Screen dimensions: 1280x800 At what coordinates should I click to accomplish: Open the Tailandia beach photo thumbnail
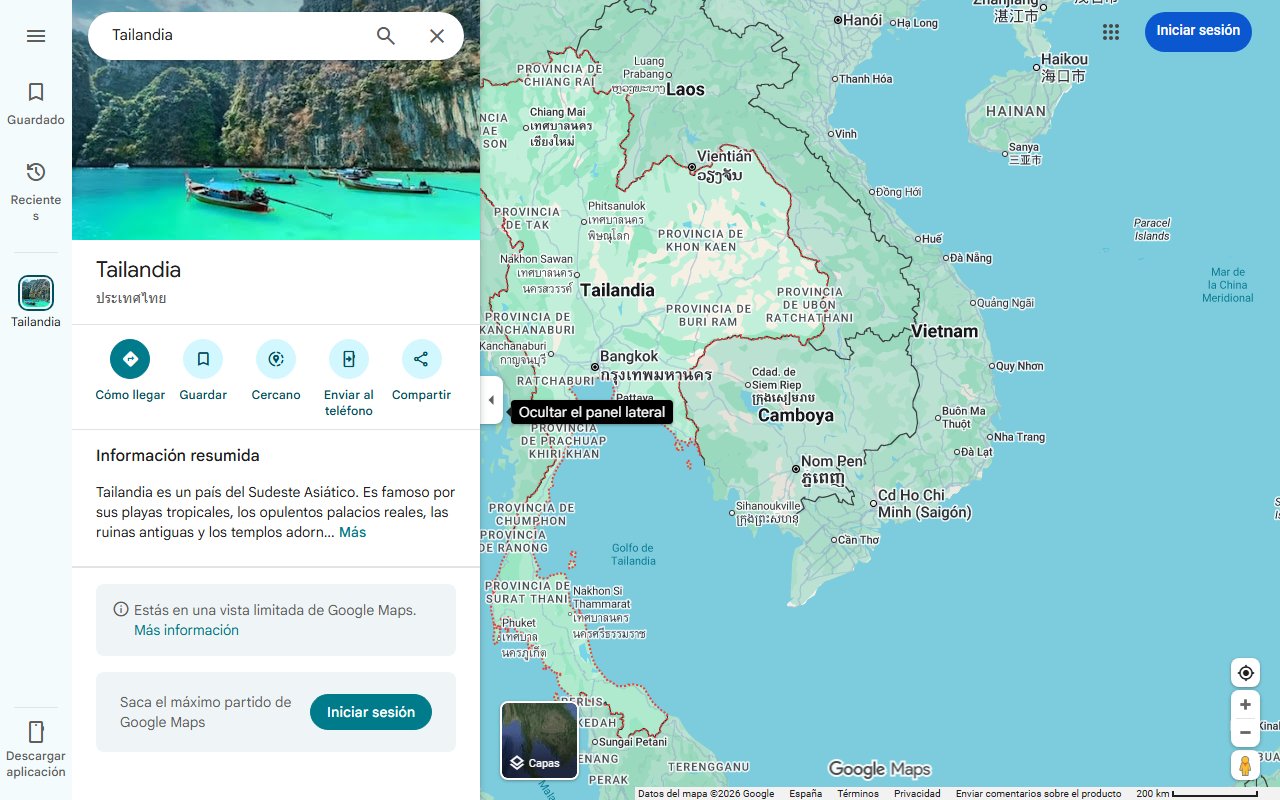276,119
